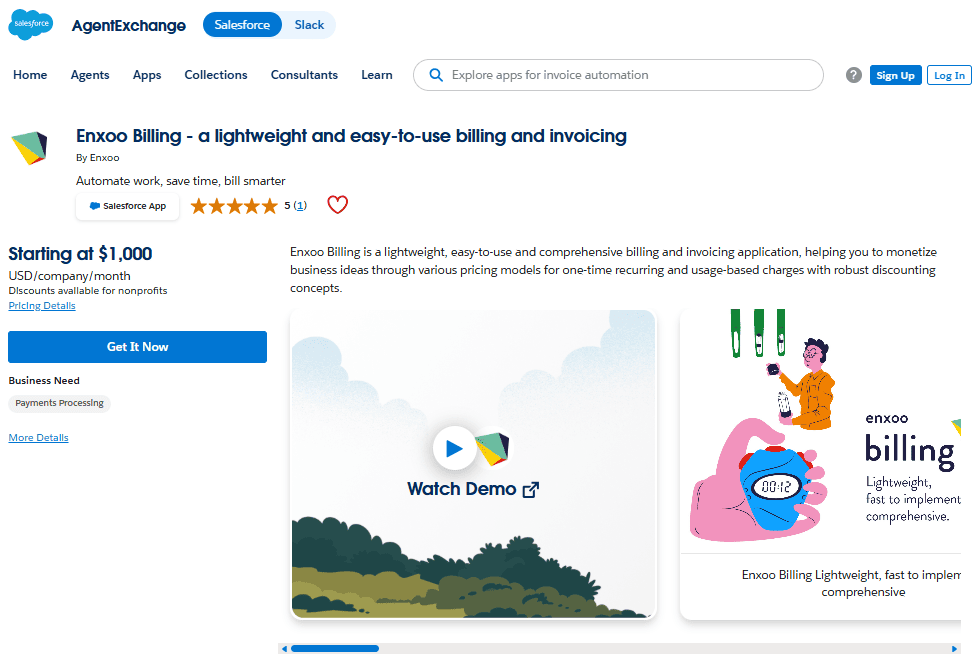This screenshot has height=661, width=977.
Task: Open the Collections menu item
Action: point(216,75)
